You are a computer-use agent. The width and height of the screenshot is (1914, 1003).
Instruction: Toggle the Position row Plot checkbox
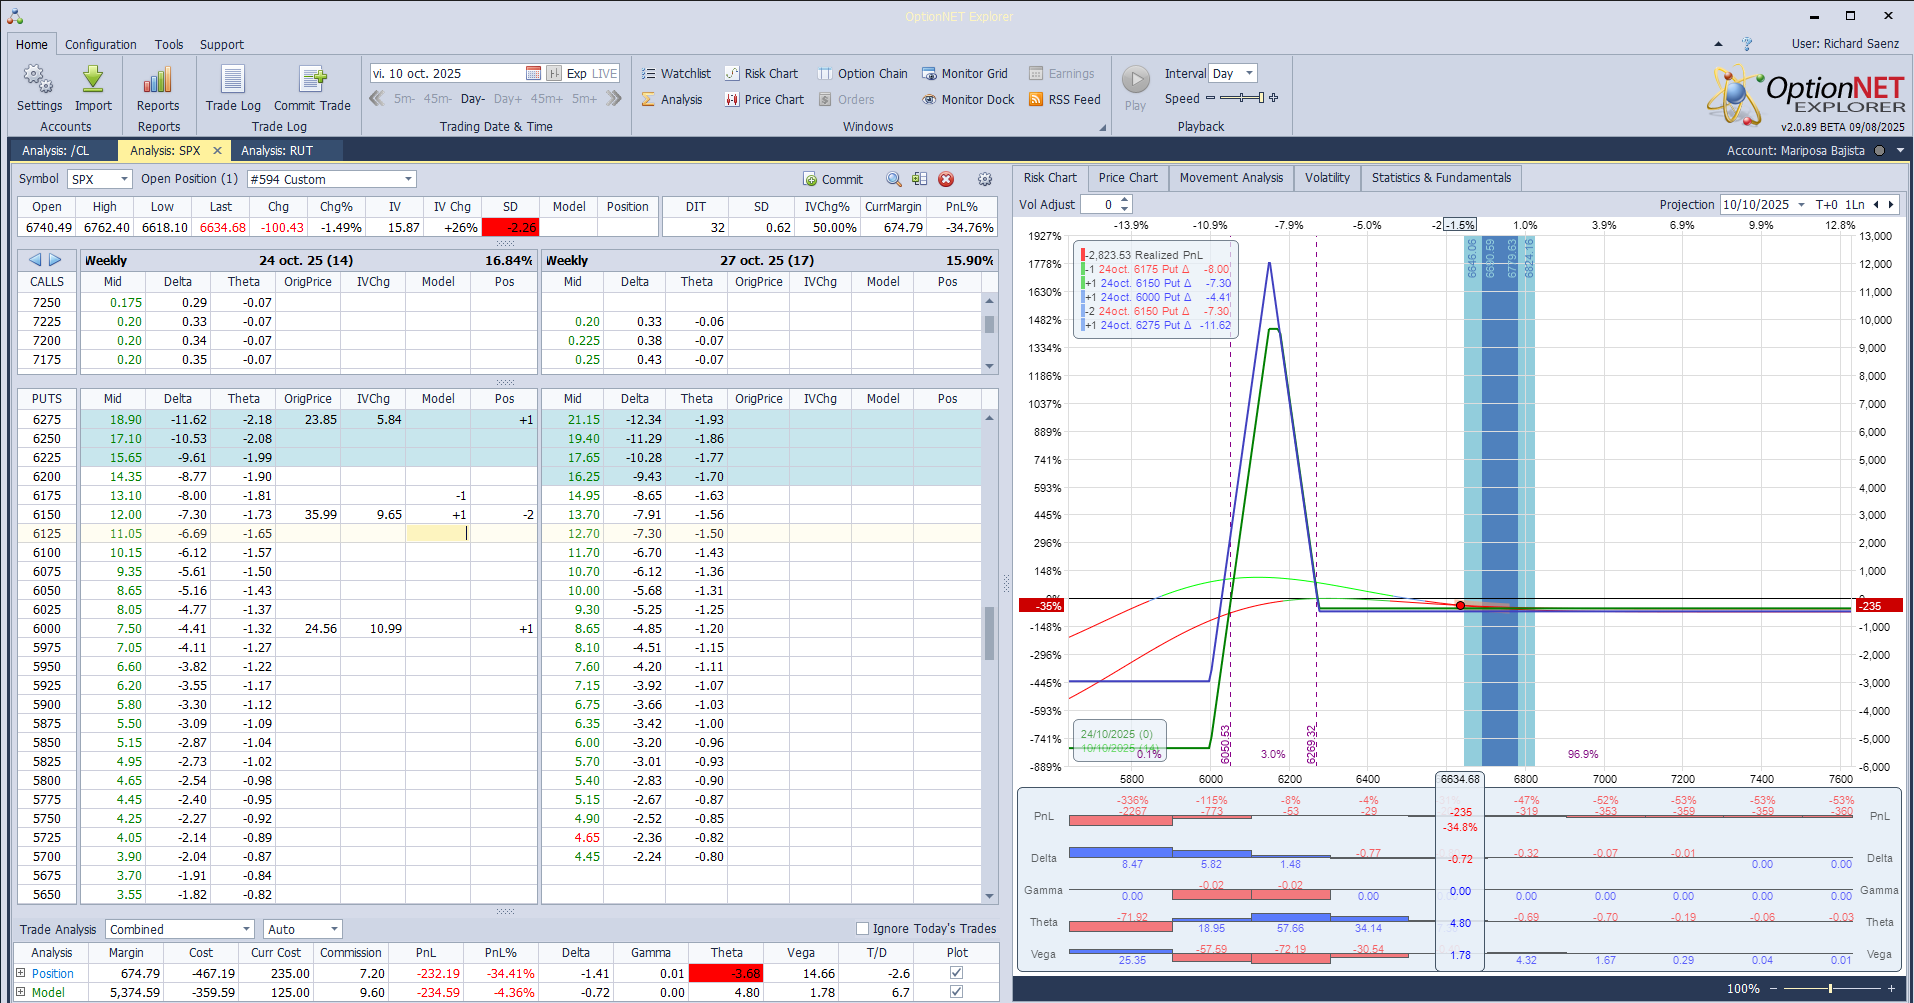956,973
